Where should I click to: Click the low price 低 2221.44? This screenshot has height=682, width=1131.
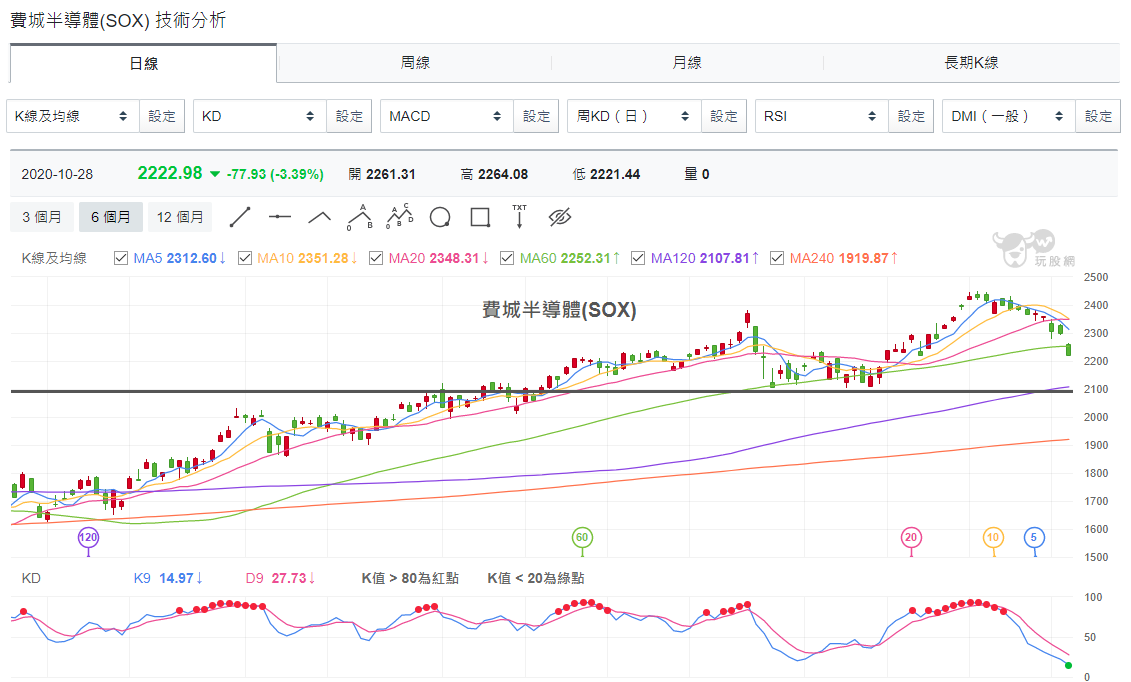(607, 174)
